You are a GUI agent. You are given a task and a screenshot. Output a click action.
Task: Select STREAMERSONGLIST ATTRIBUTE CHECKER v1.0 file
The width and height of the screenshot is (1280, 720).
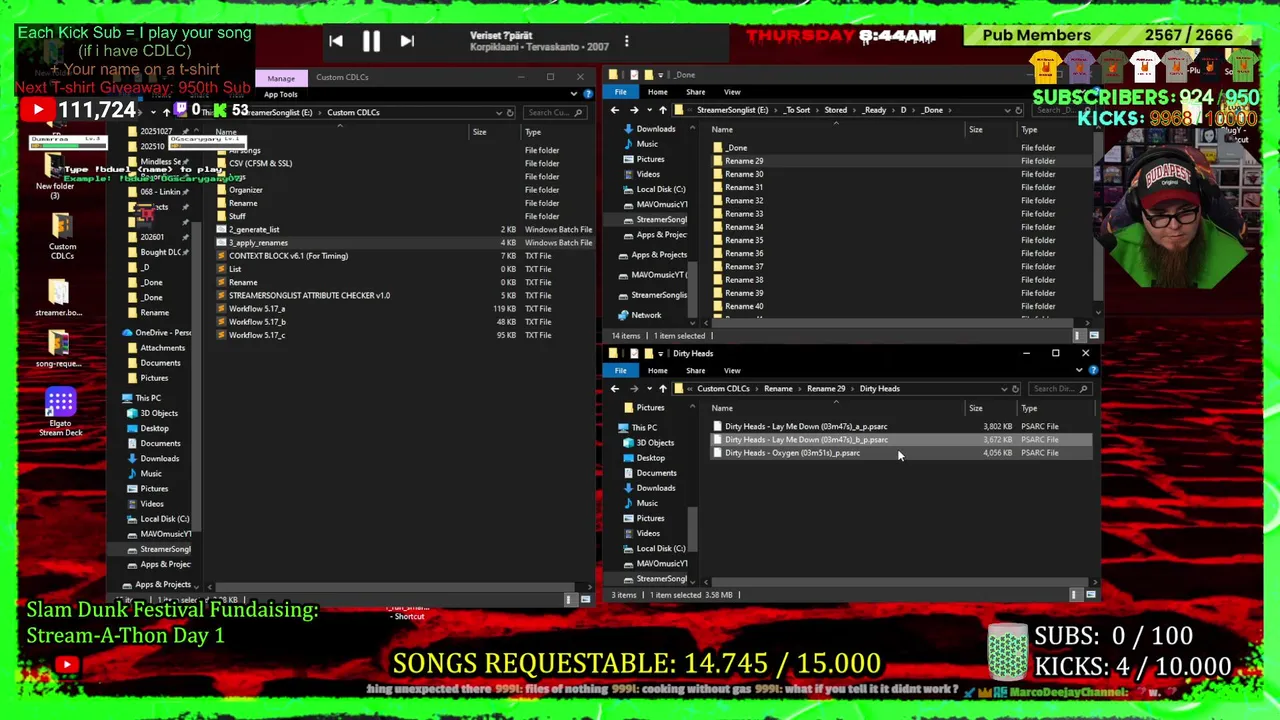pyautogui.click(x=309, y=296)
